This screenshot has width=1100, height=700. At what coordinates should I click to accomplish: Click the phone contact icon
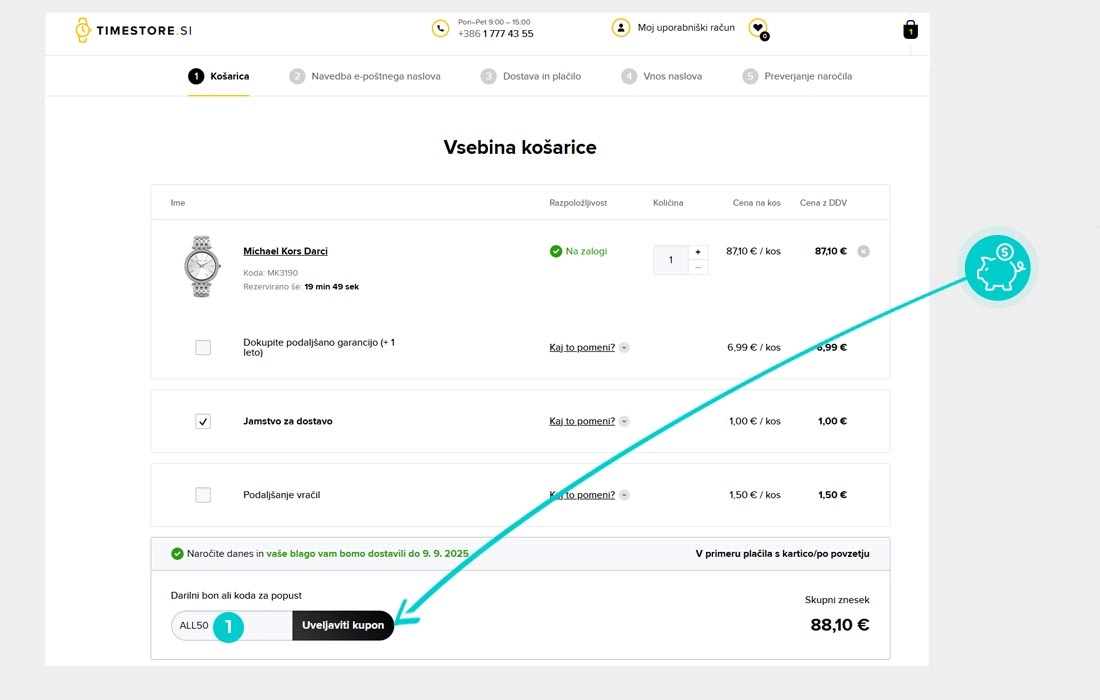[x=440, y=28]
